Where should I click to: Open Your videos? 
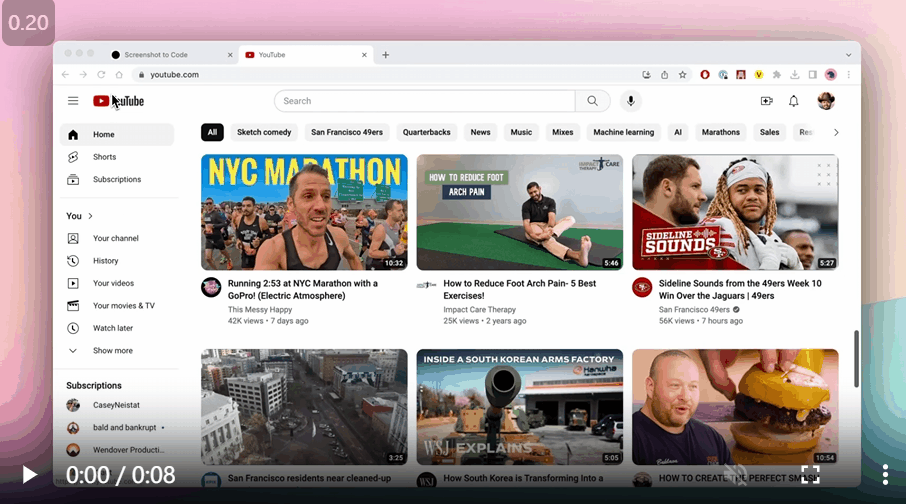click(x=117, y=283)
